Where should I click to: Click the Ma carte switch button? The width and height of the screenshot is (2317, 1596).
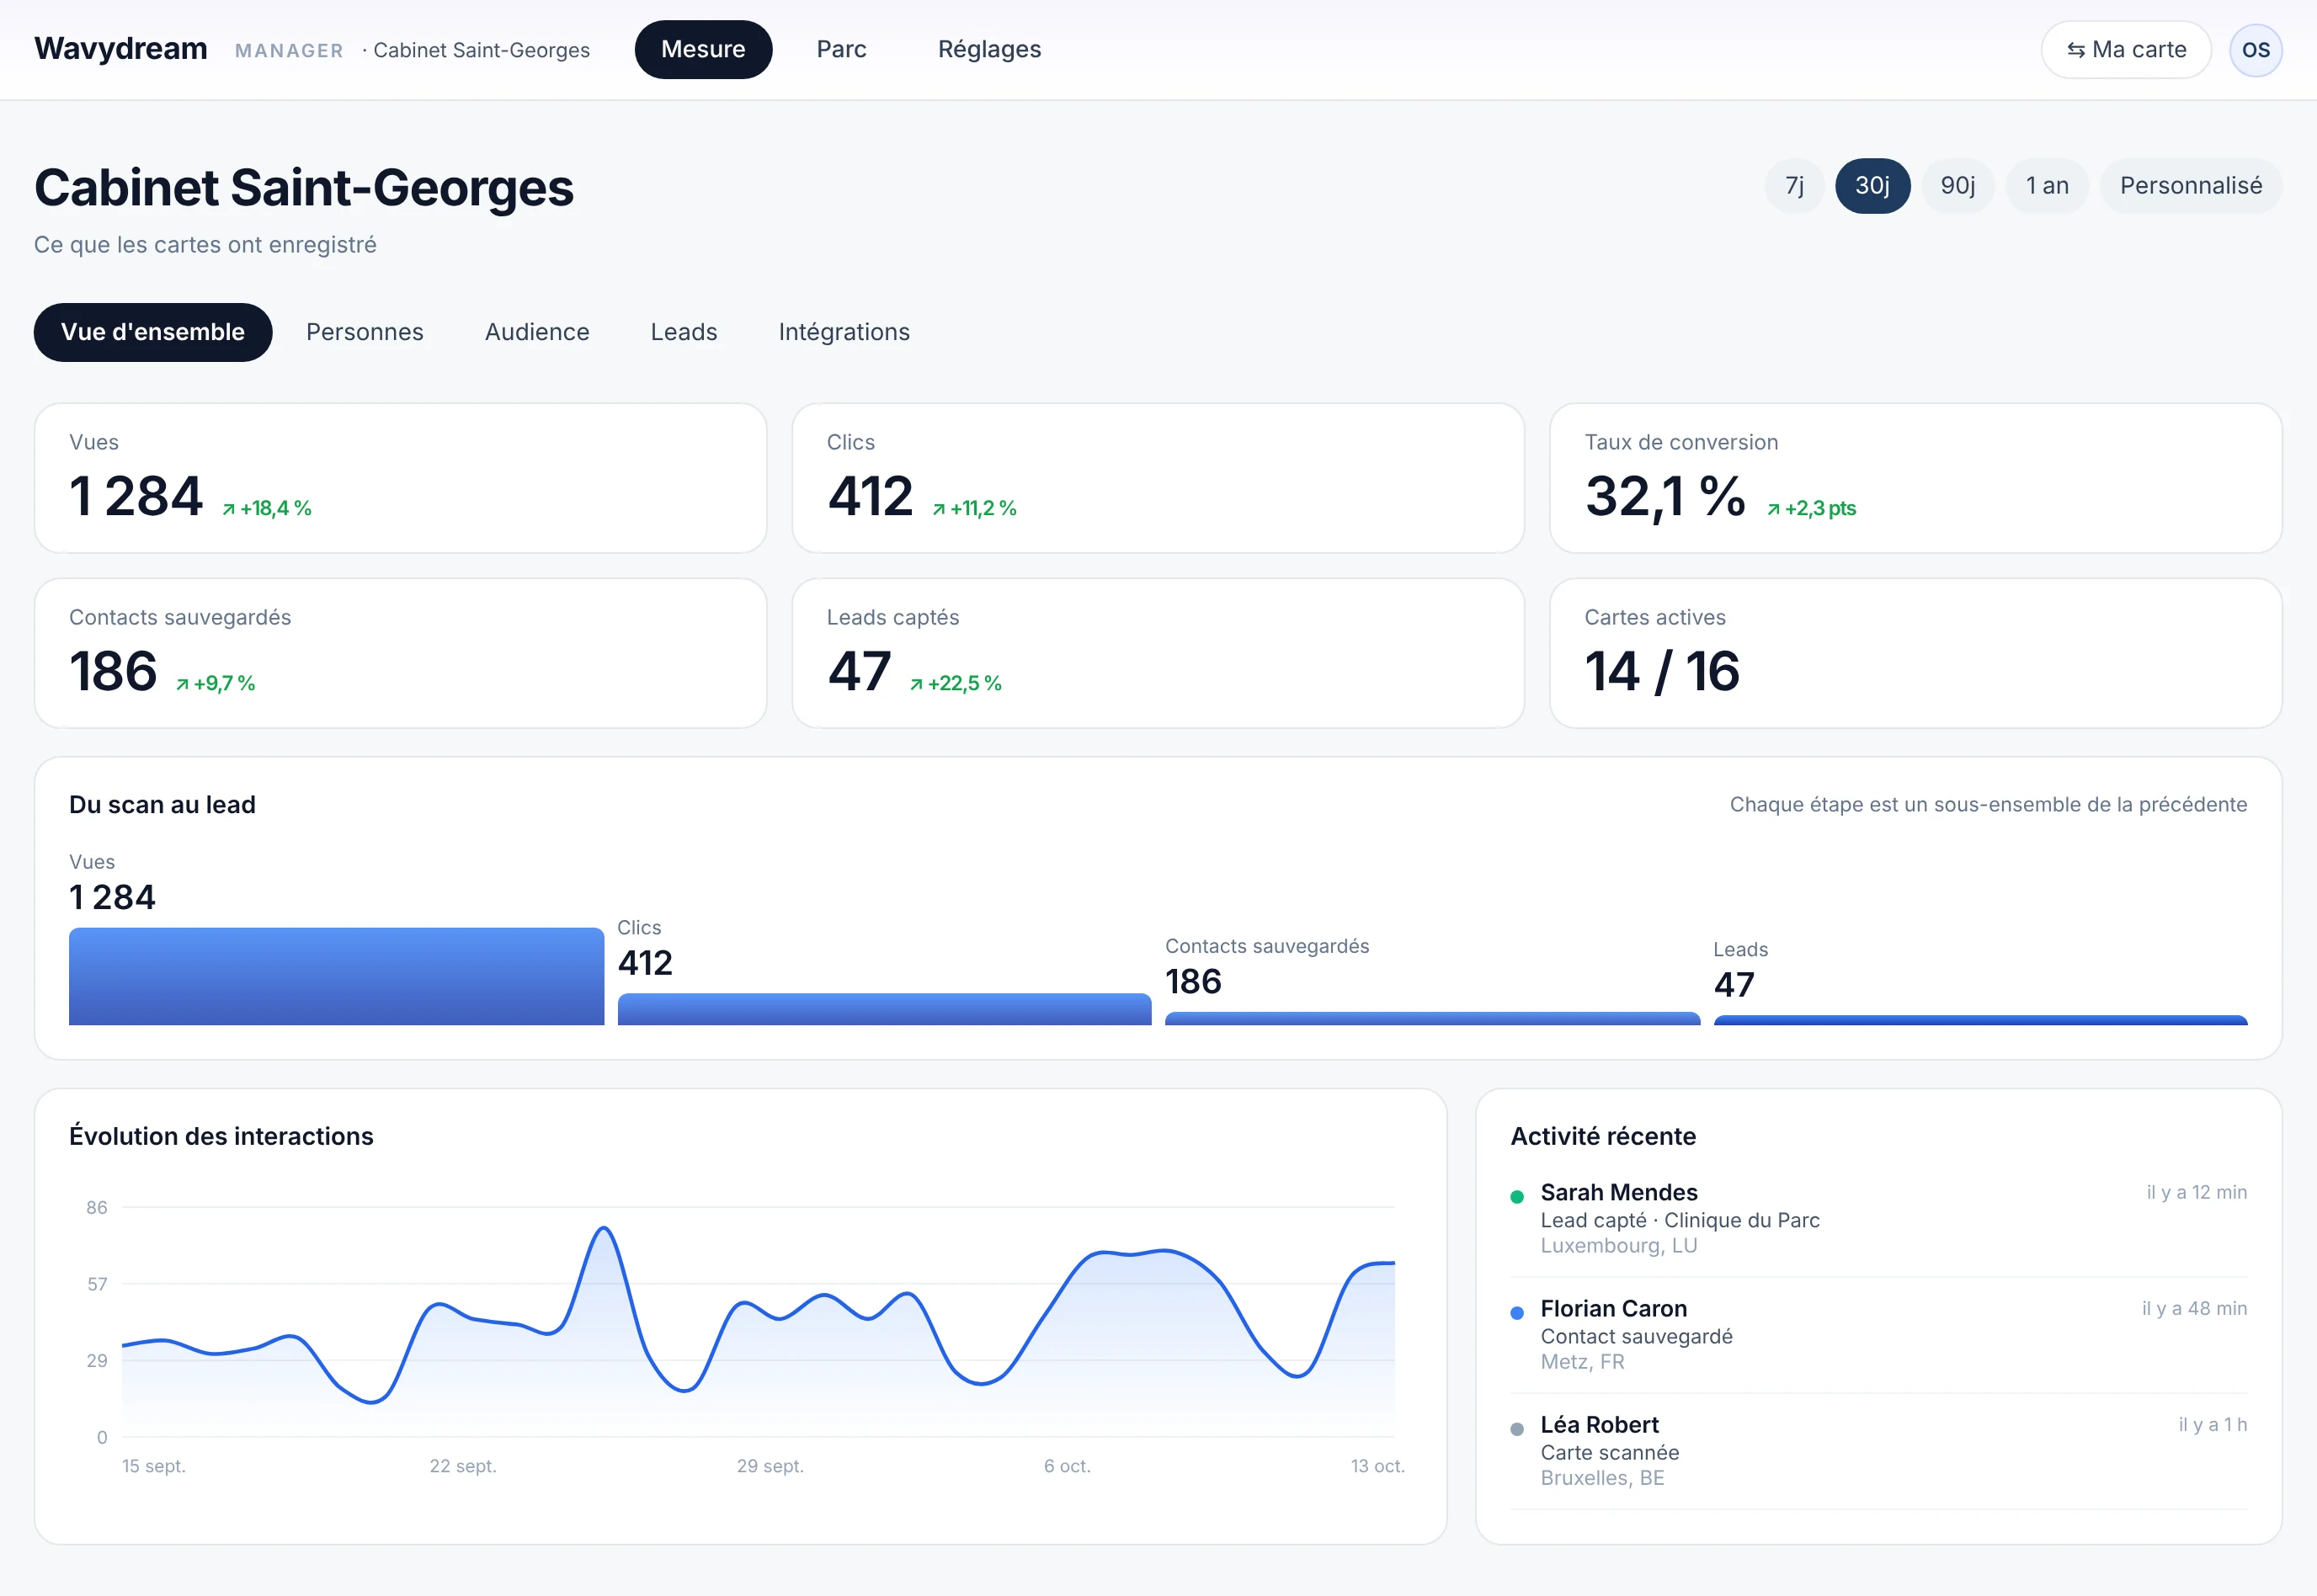click(x=2126, y=50)
